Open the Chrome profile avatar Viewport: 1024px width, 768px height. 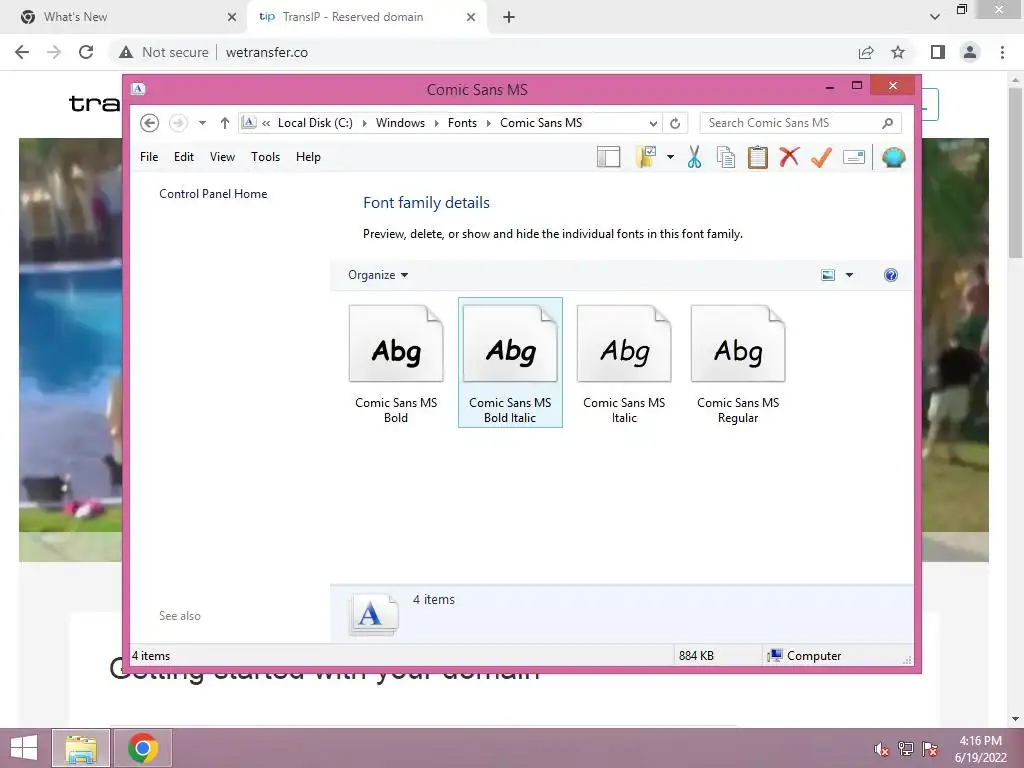coord(970,52)
